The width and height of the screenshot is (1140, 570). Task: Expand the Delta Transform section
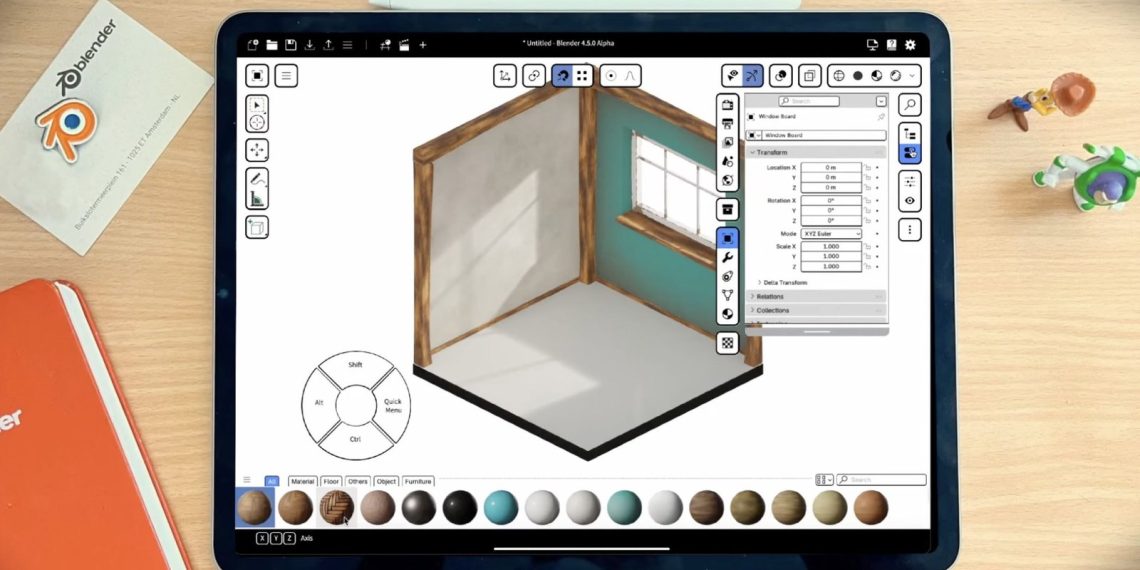tap(783, 283)
